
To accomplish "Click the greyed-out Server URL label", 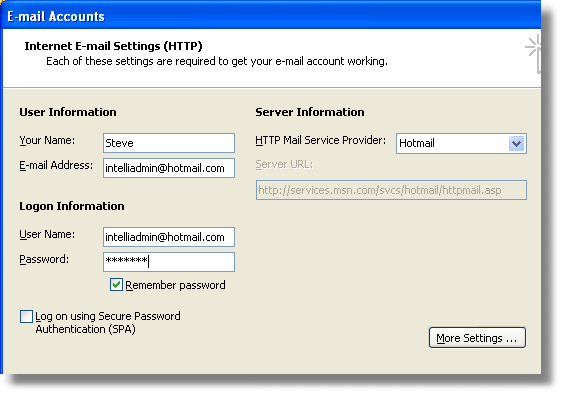I will pyautogui.click(x=284, y=165).
